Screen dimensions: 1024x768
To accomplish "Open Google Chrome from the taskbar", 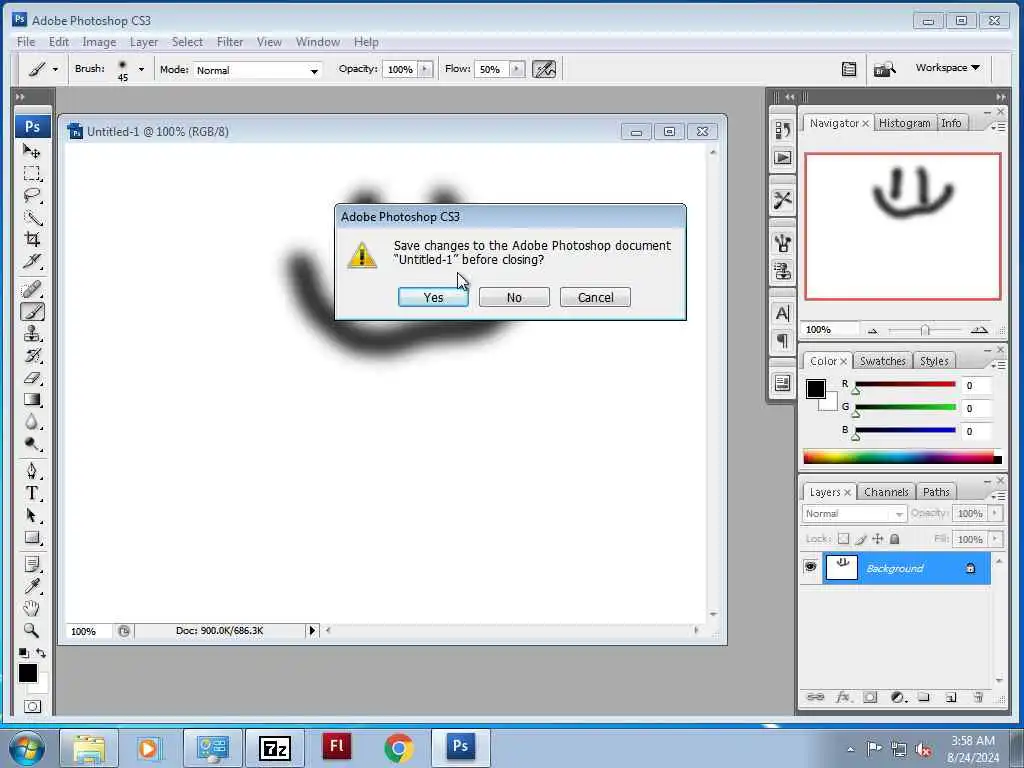I will point(398,748).
